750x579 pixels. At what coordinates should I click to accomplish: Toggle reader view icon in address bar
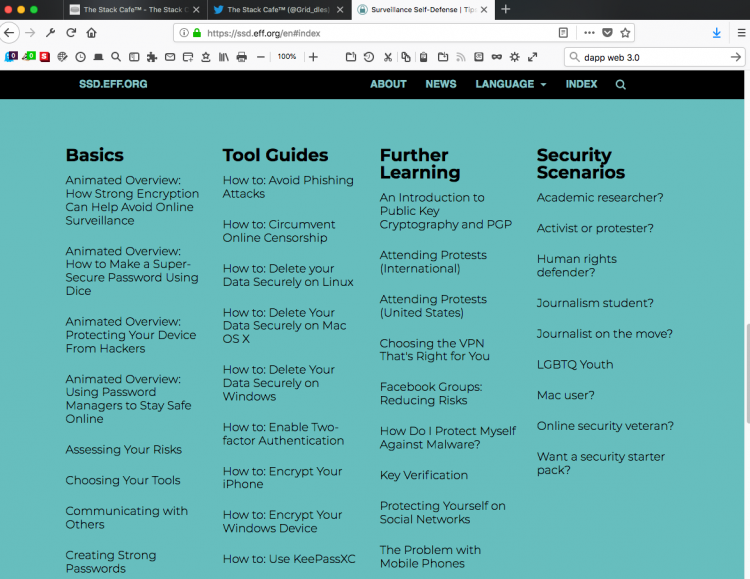tap(563, 33)
